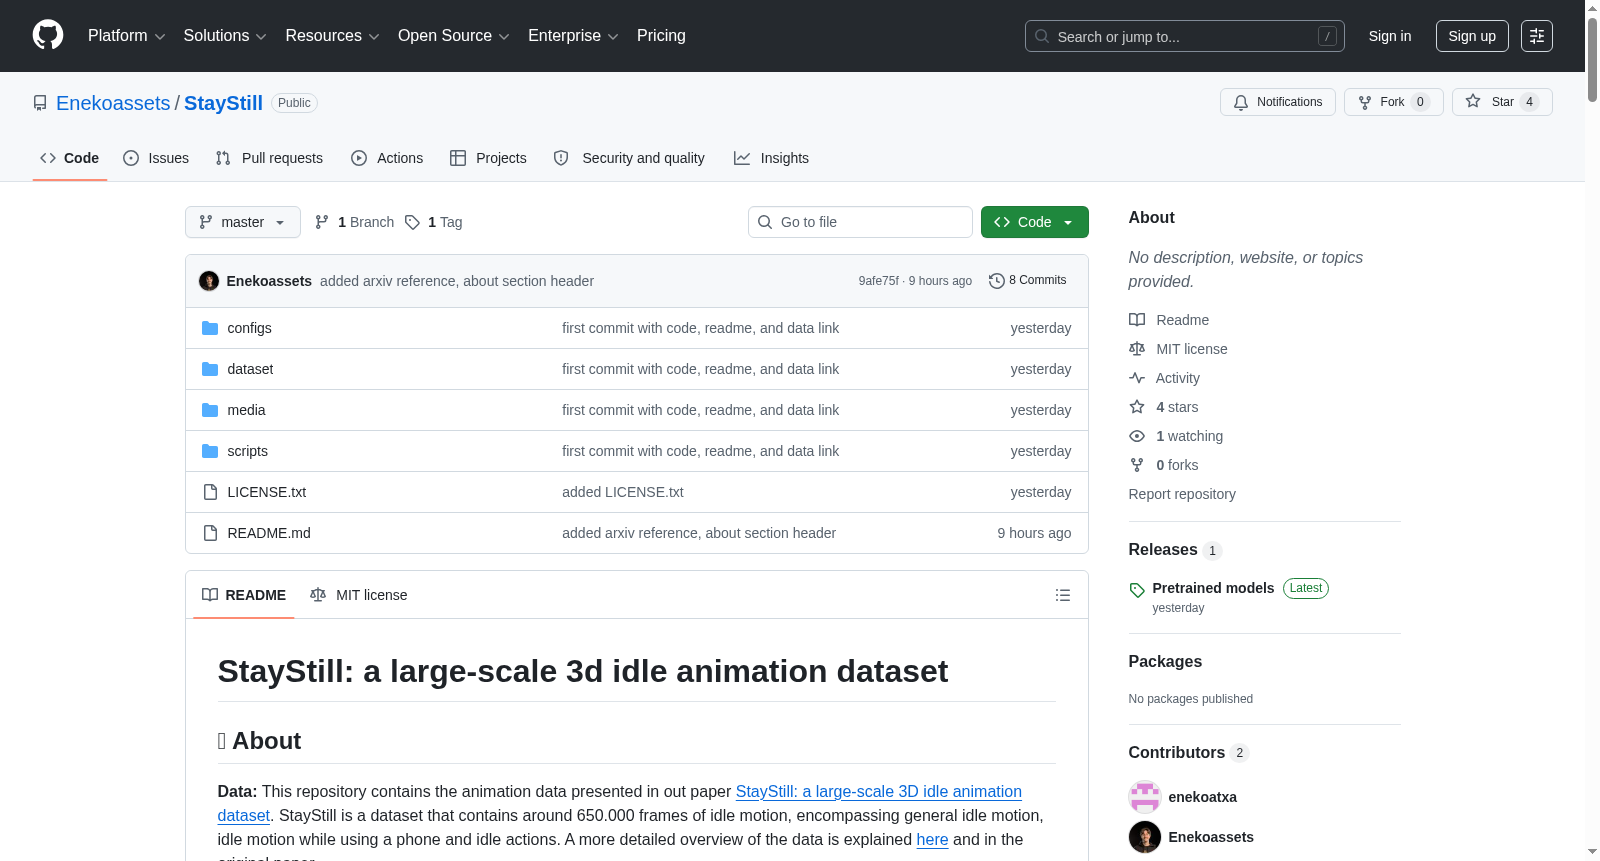Image resolution: width=1600 pixels, height=861 pixels.
Task: Open the Platform menu dropdown
Action: click(x=126, y=36)
